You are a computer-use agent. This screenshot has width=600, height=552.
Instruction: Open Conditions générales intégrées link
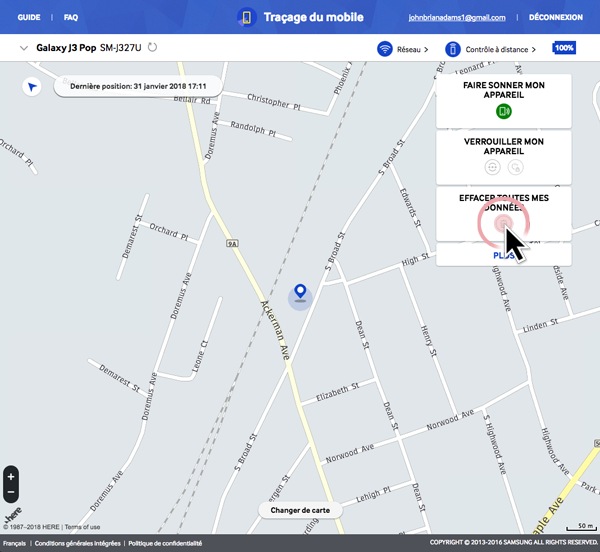pyautogui.click(x=77, y=543)
